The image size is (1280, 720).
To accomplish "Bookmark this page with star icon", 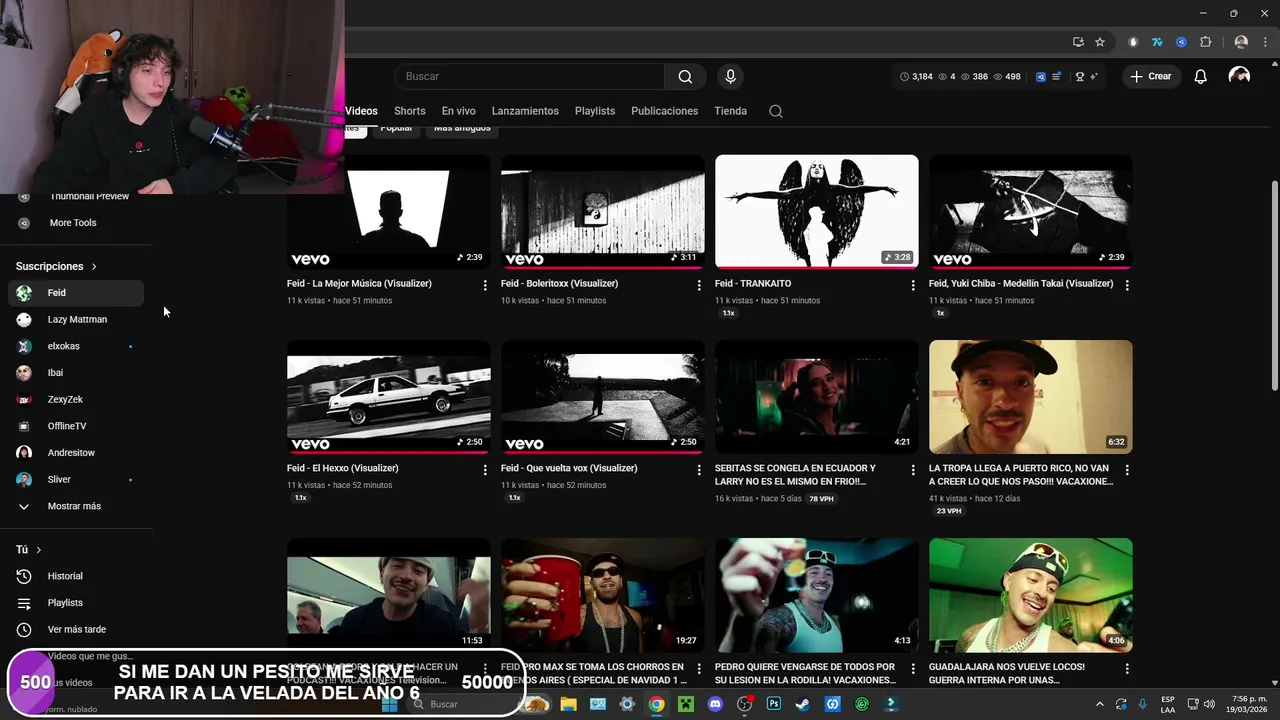I will (x=1100, y=42).
